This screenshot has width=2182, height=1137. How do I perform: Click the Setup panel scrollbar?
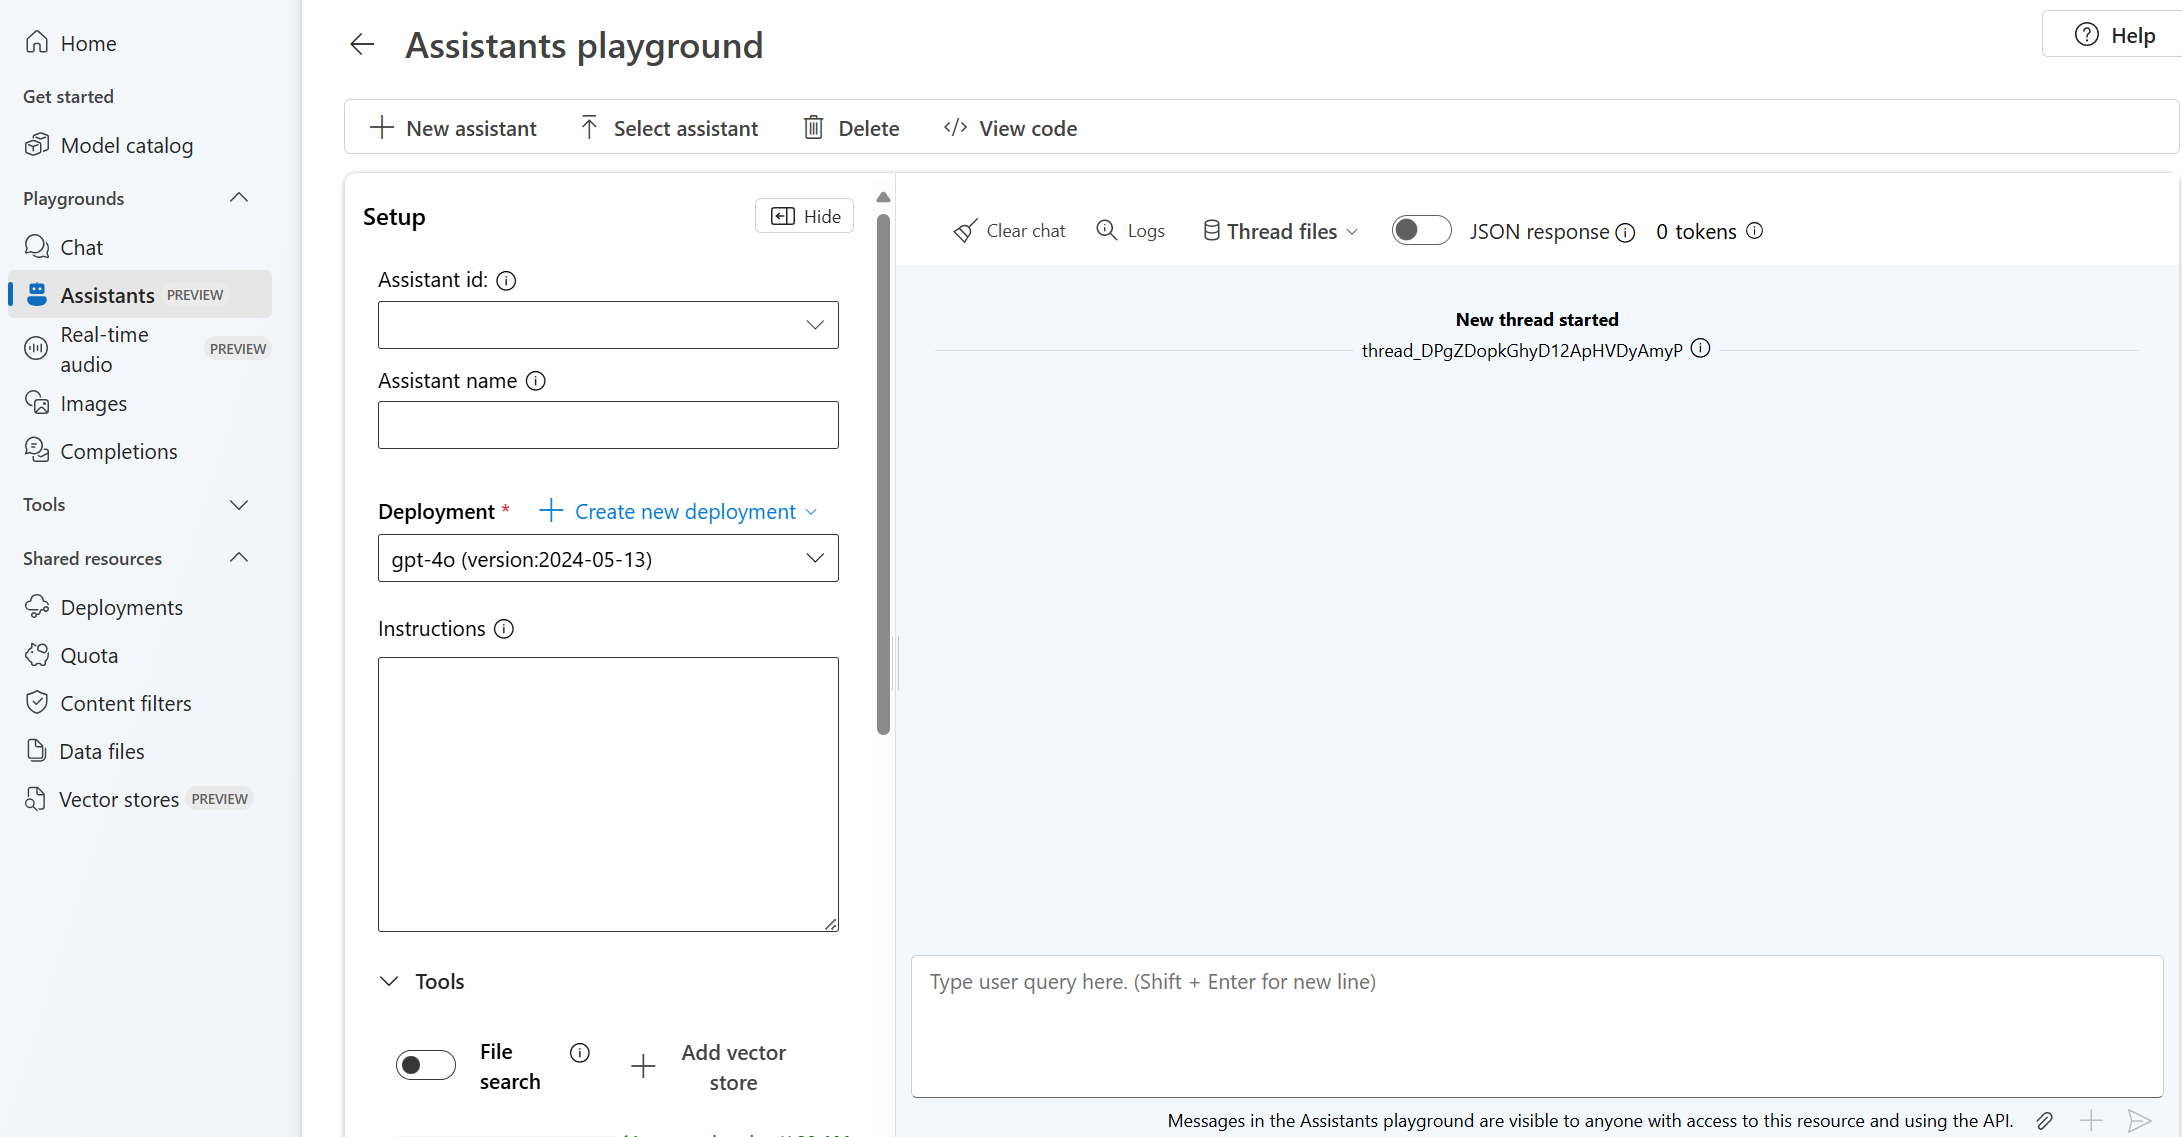point(883,475)
